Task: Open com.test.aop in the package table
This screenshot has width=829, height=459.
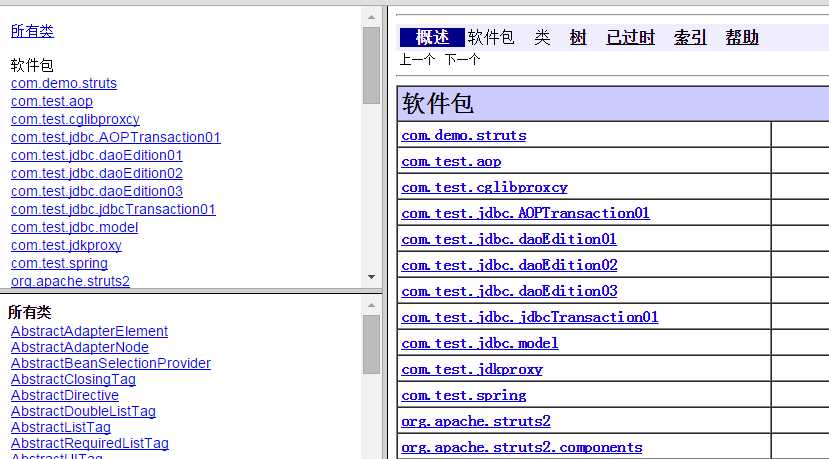Action: coord(451,161)
